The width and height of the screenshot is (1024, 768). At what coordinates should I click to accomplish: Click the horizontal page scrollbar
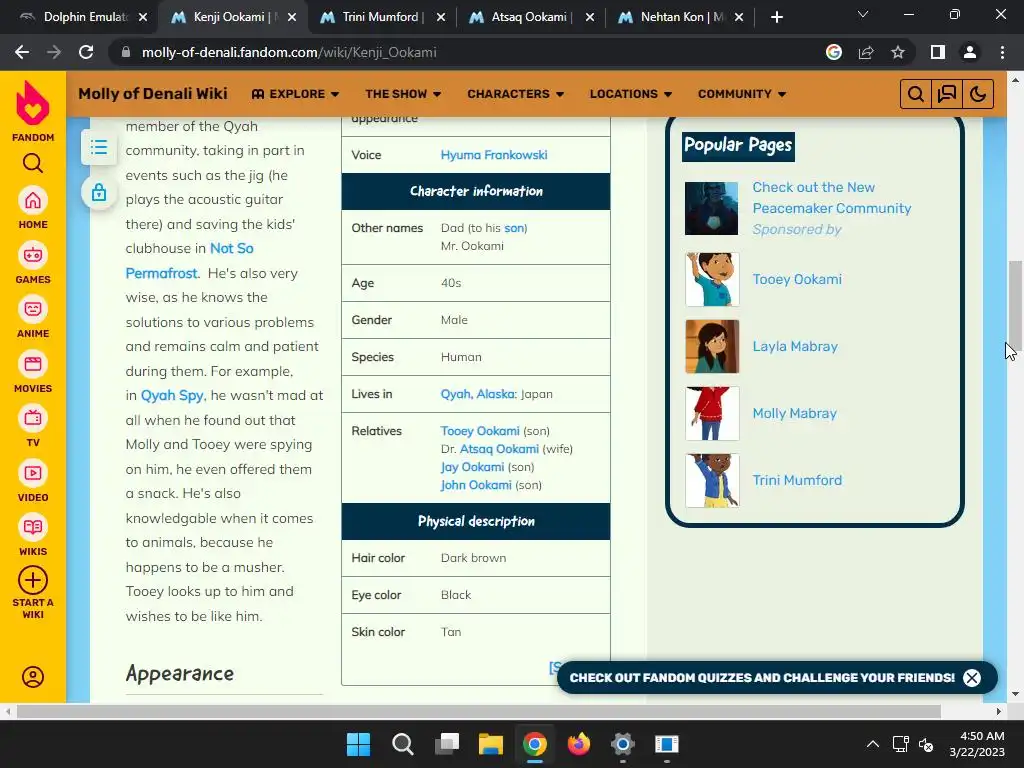(x=478, y=711)
